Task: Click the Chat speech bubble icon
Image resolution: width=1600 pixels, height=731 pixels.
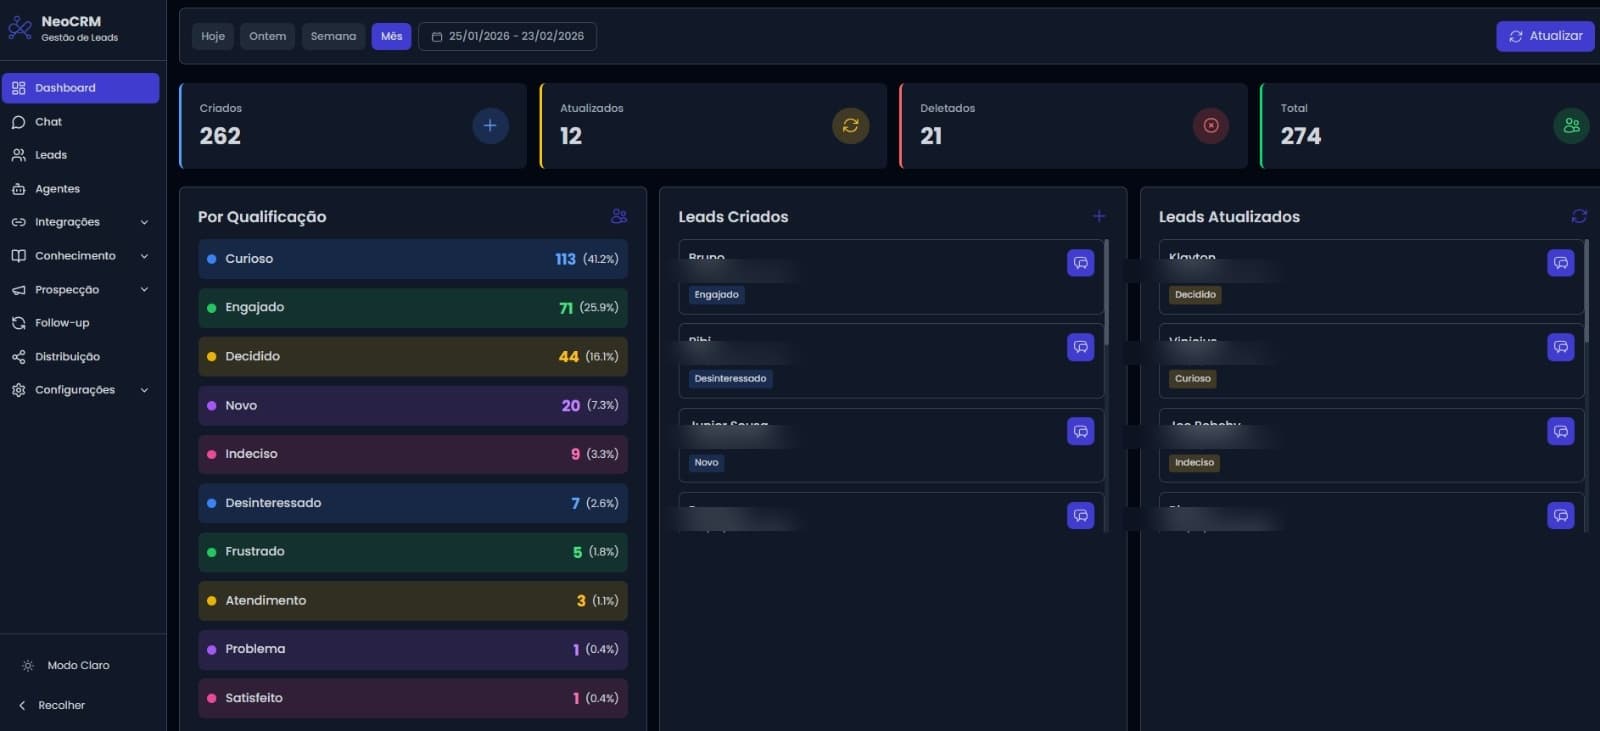Action: [18, 122]
